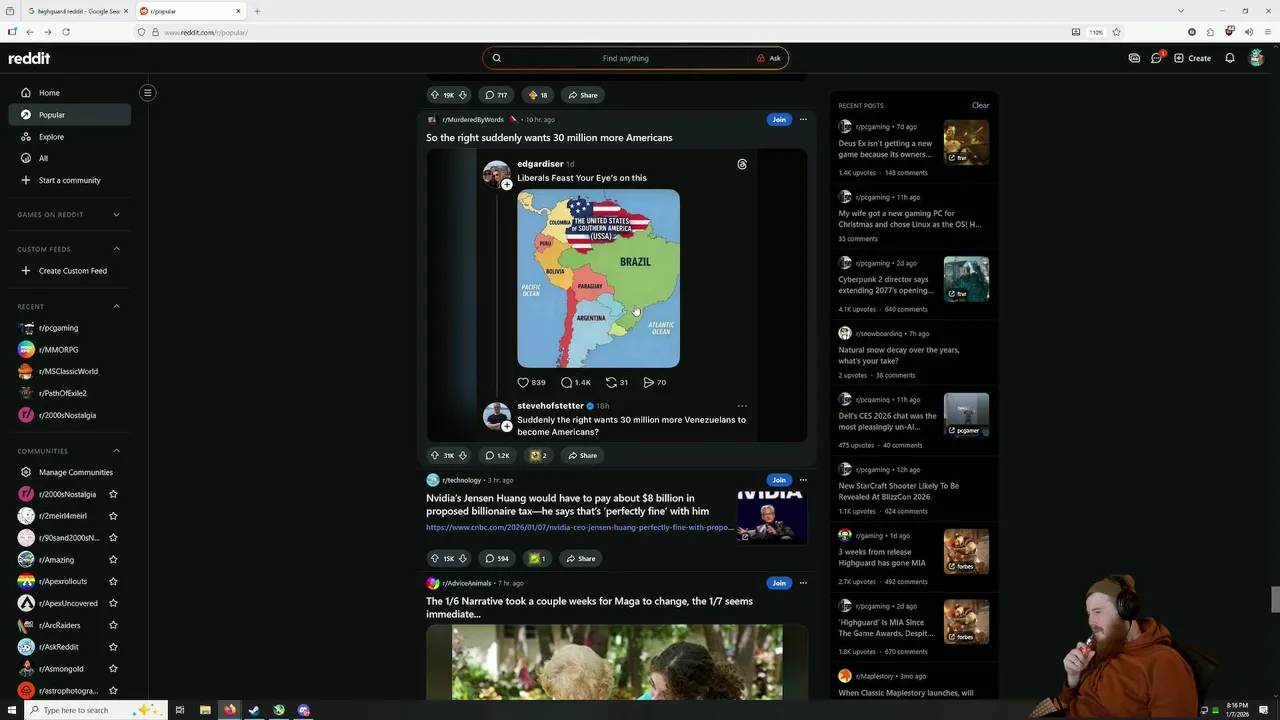Collapse Recent section
This screenshot has width=1280, height=720.
pos(116,306)
